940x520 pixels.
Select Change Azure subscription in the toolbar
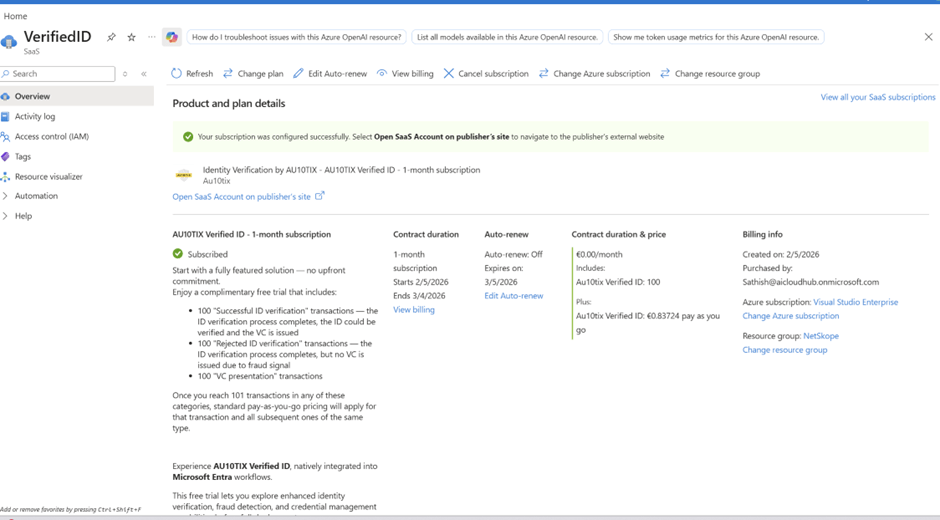point(594,73)
